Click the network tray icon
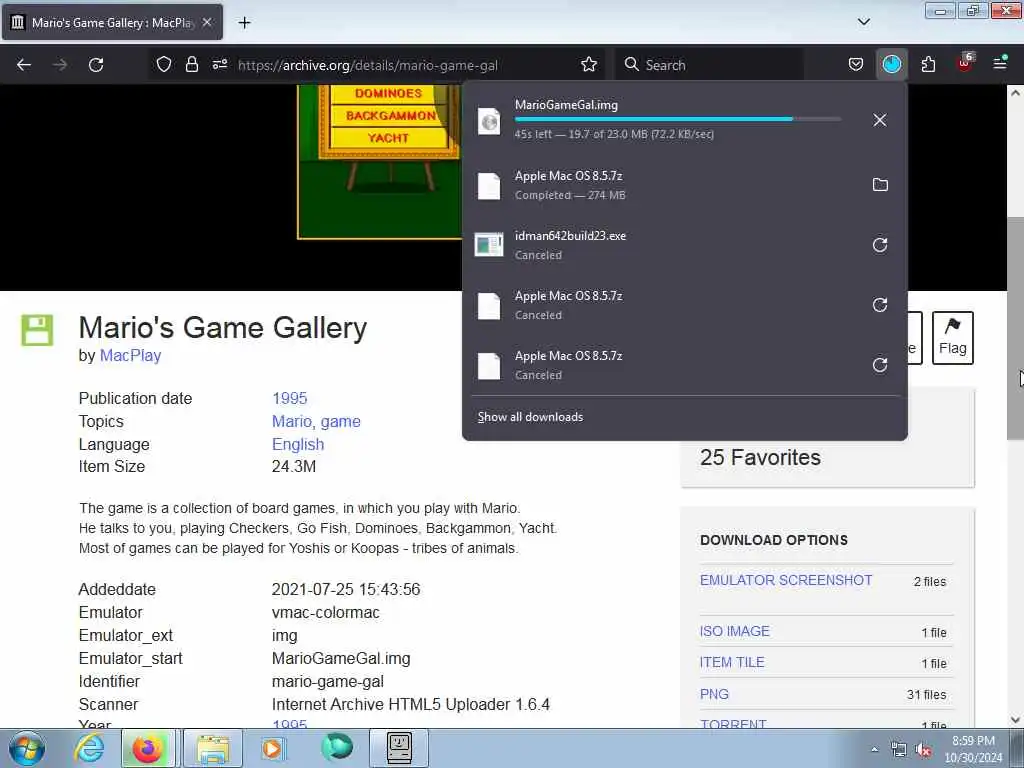The height and width of the screenshot is (768, 1024). [x=899, y=750]
